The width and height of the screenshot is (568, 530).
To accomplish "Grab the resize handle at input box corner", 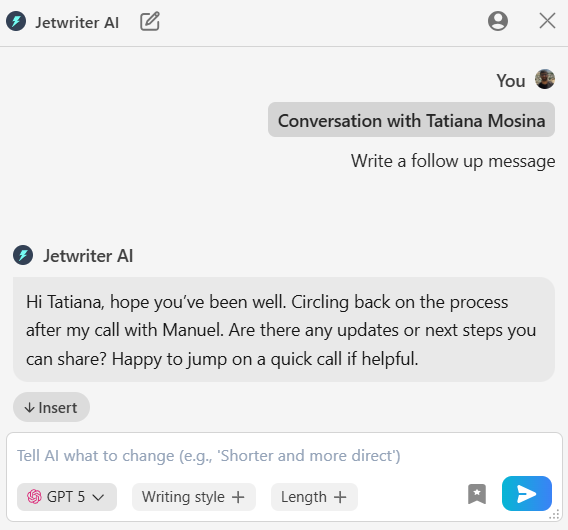I will (x=555, y=515).
